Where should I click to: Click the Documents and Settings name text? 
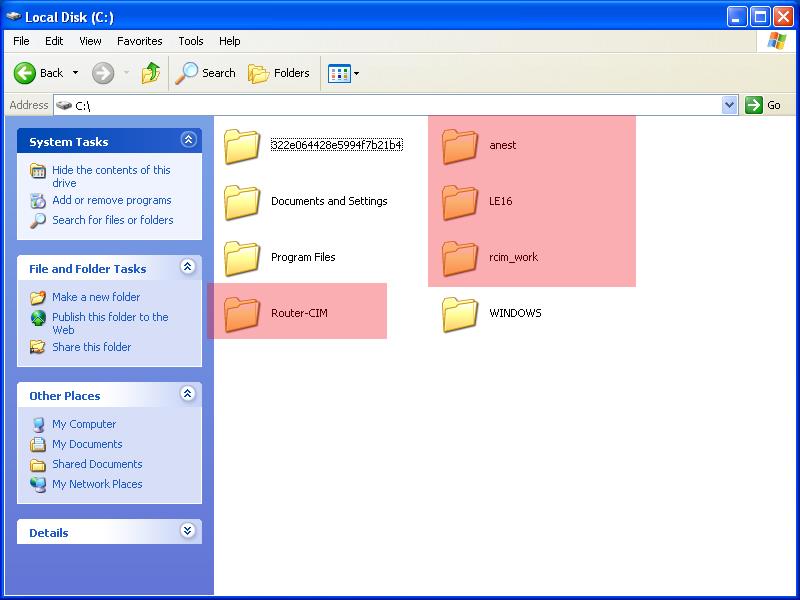click(329, 201)
